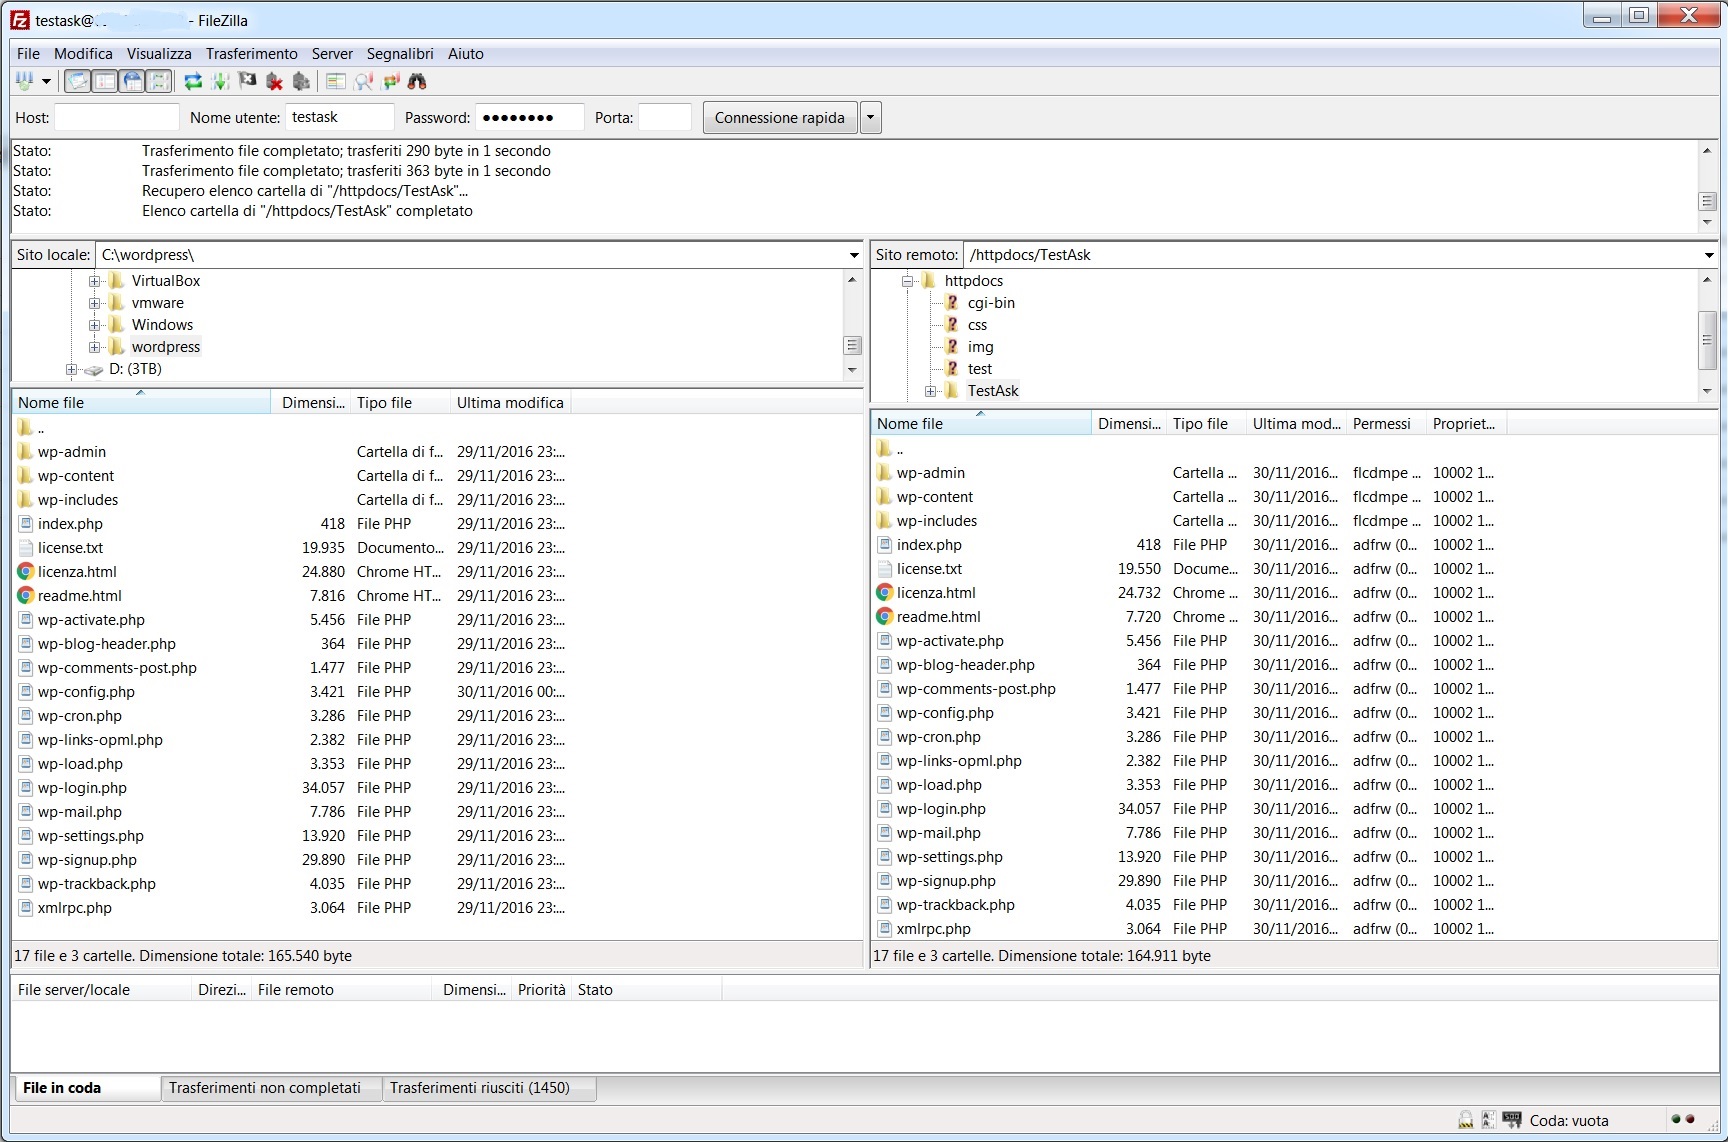This screenshot has height=1142, width=1728.
Task: Toggle synchronized browsing
Action: (x=391, y=82)
